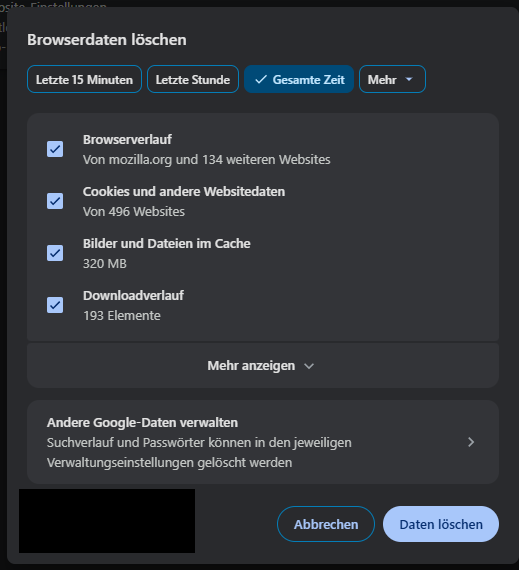Click the chevron icon beside Mehr anzeigen

tap(309, 366)
